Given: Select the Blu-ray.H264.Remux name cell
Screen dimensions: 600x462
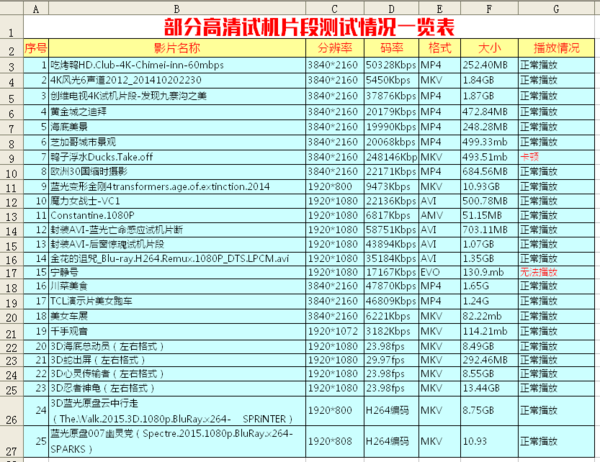Looking at the screenshot, I should point(177,259).
